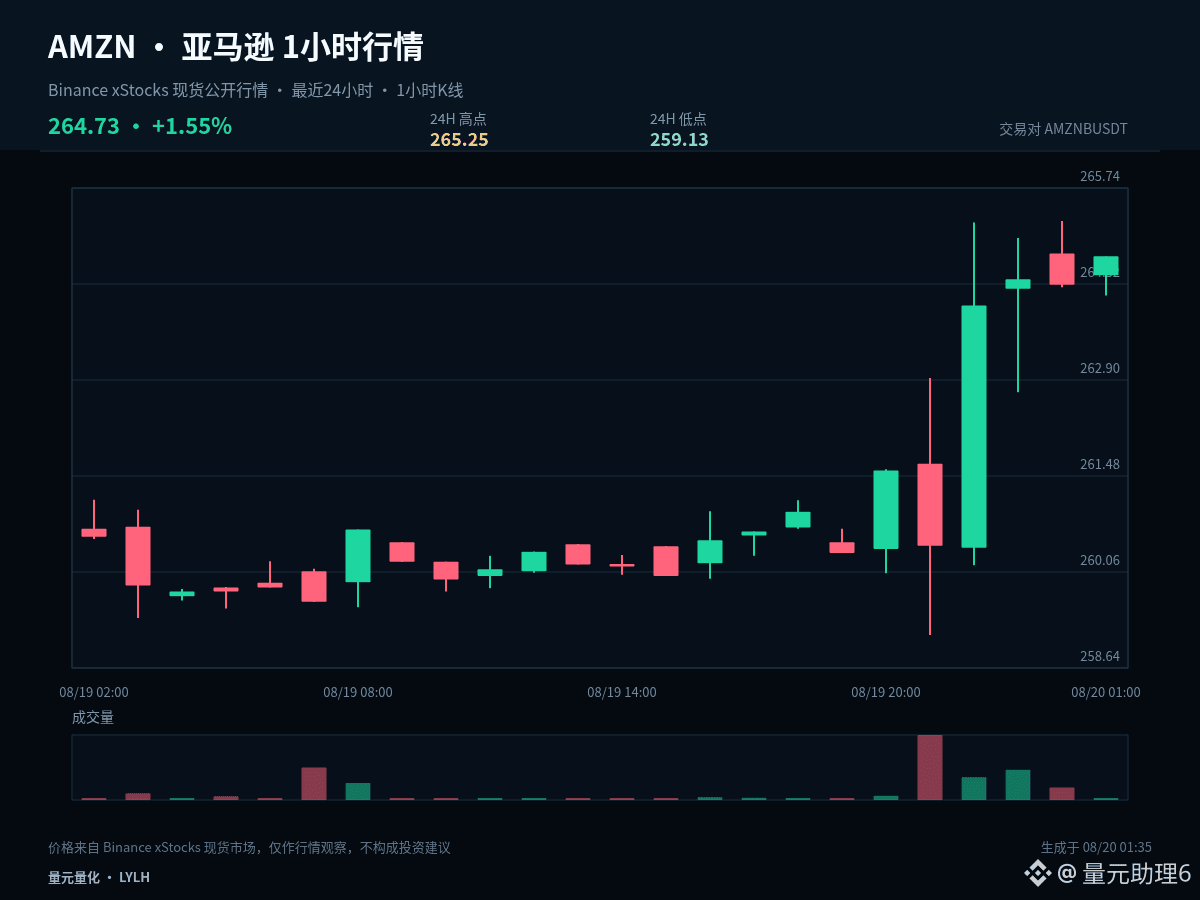Click the first red candle at 08/19 02:00
This screenshot has height=900, width=1200.
point(94,533)
